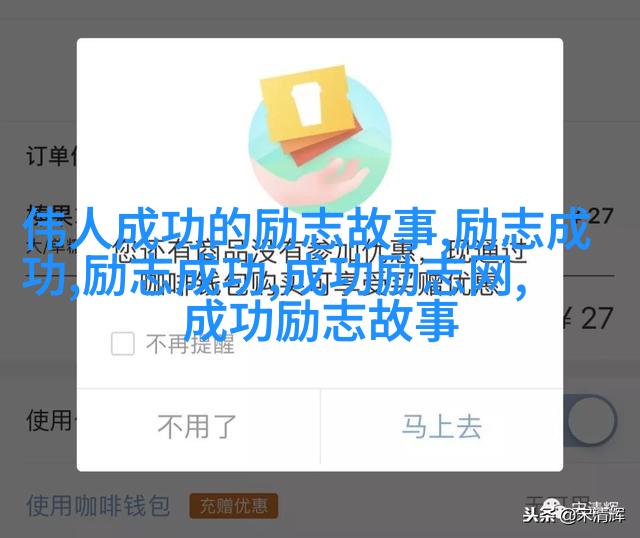The width and height of the screenshot is (640, 538).
Task: Click the 不用了 button
Action: [x=198, y=427]
